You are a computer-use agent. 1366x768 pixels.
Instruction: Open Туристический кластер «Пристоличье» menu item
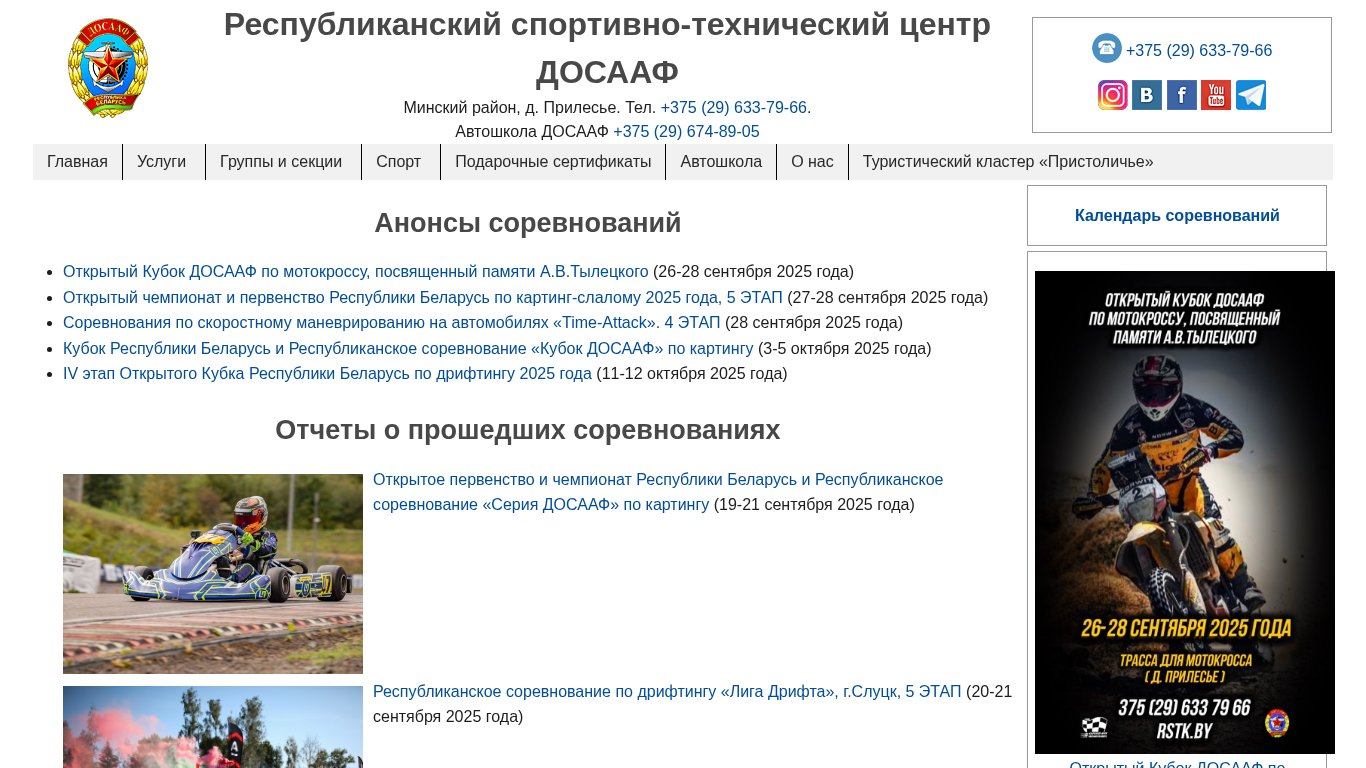click(1008, 162)
